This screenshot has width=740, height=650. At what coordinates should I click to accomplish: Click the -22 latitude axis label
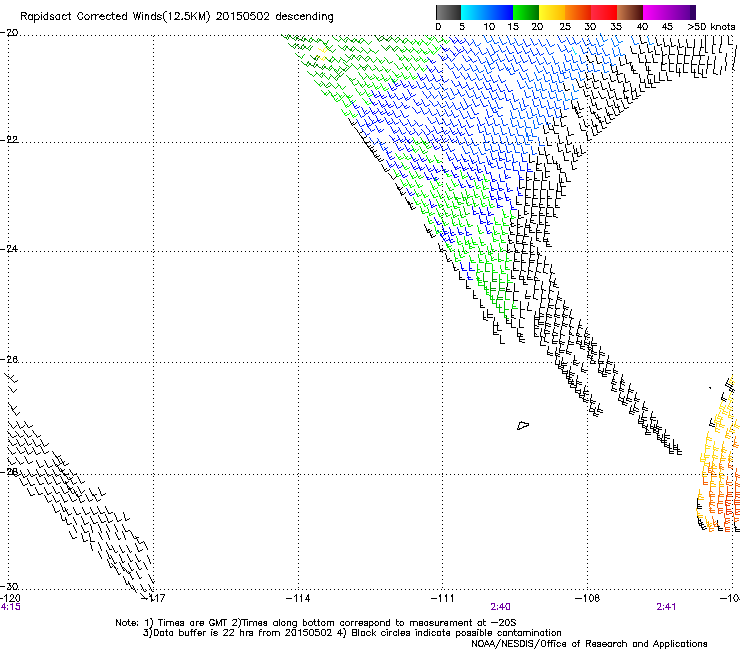(9, 139)
